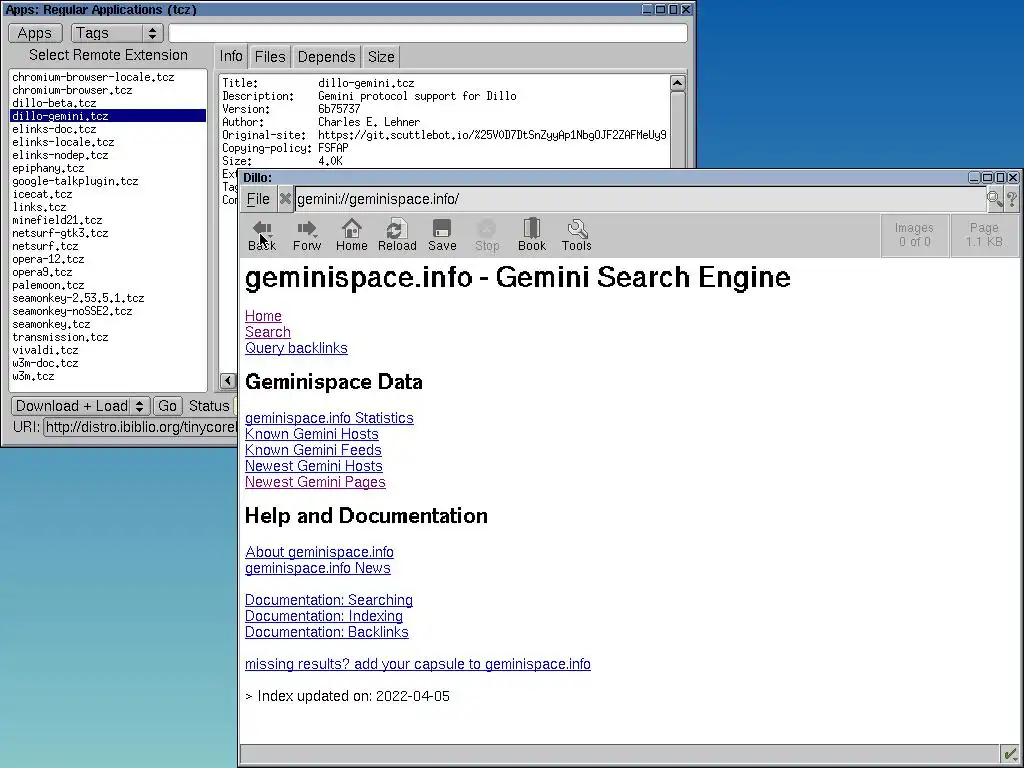Switch to the Files tab

click(x=270, y=57)
